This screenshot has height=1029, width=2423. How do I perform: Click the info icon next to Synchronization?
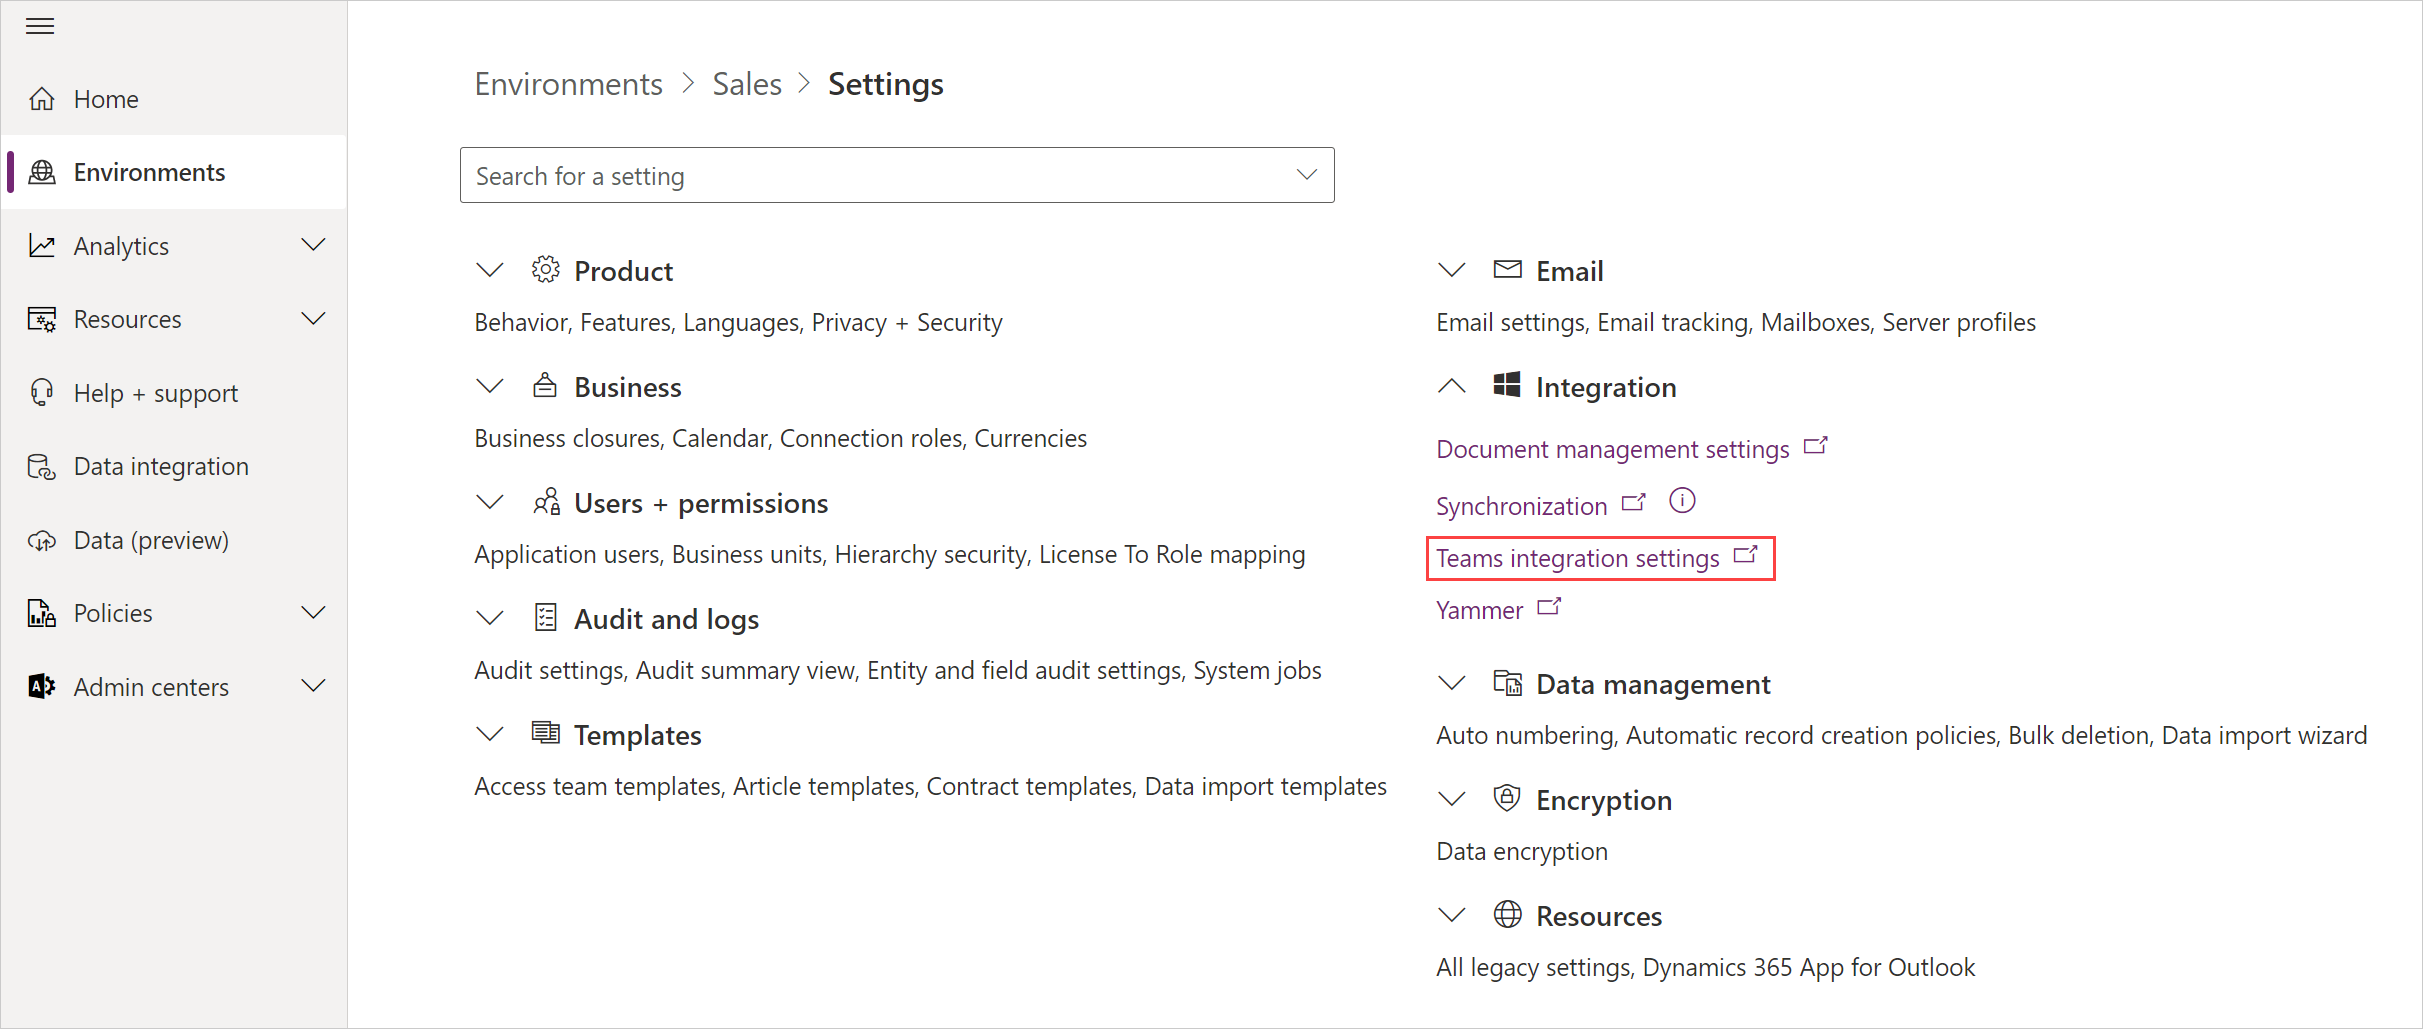point(1682,502)
